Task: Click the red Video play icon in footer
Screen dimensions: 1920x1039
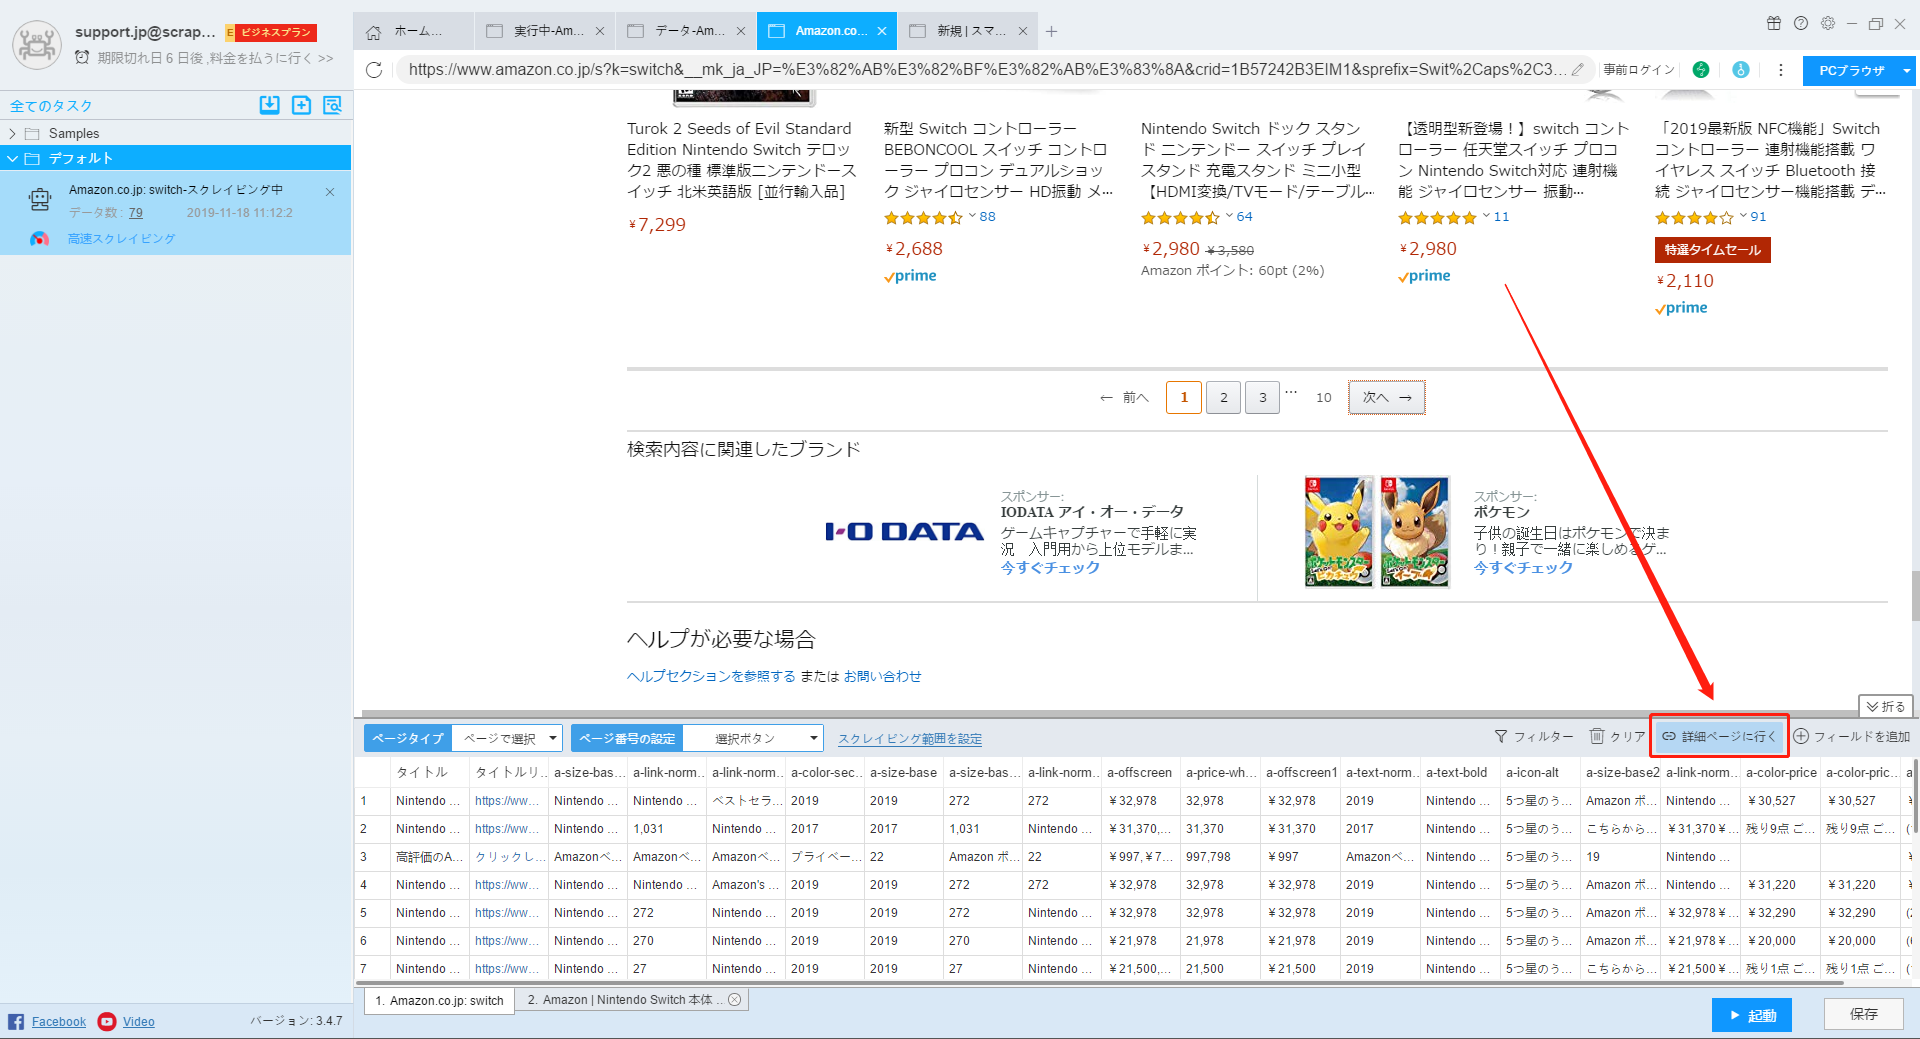Action: tap(107, 1021)
